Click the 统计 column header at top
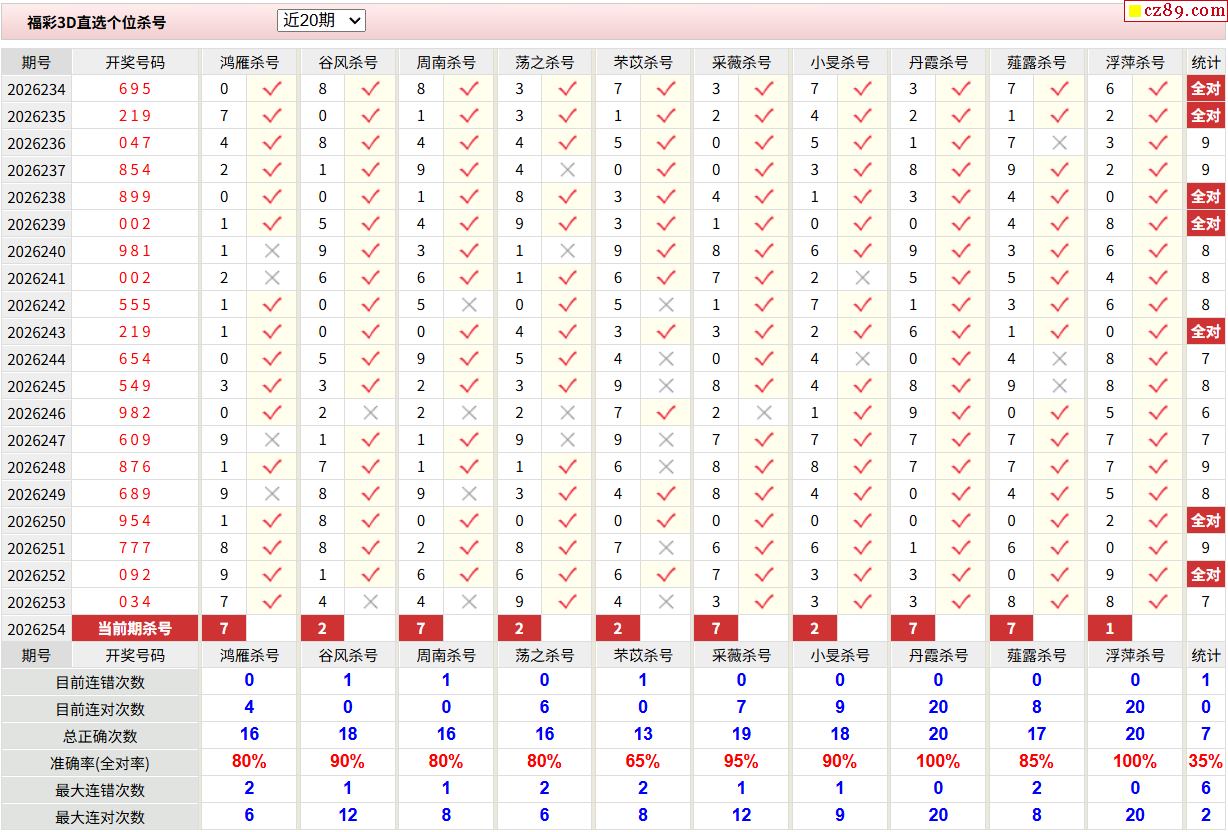Viewport: 1228px width, 832px height. 1206,62
